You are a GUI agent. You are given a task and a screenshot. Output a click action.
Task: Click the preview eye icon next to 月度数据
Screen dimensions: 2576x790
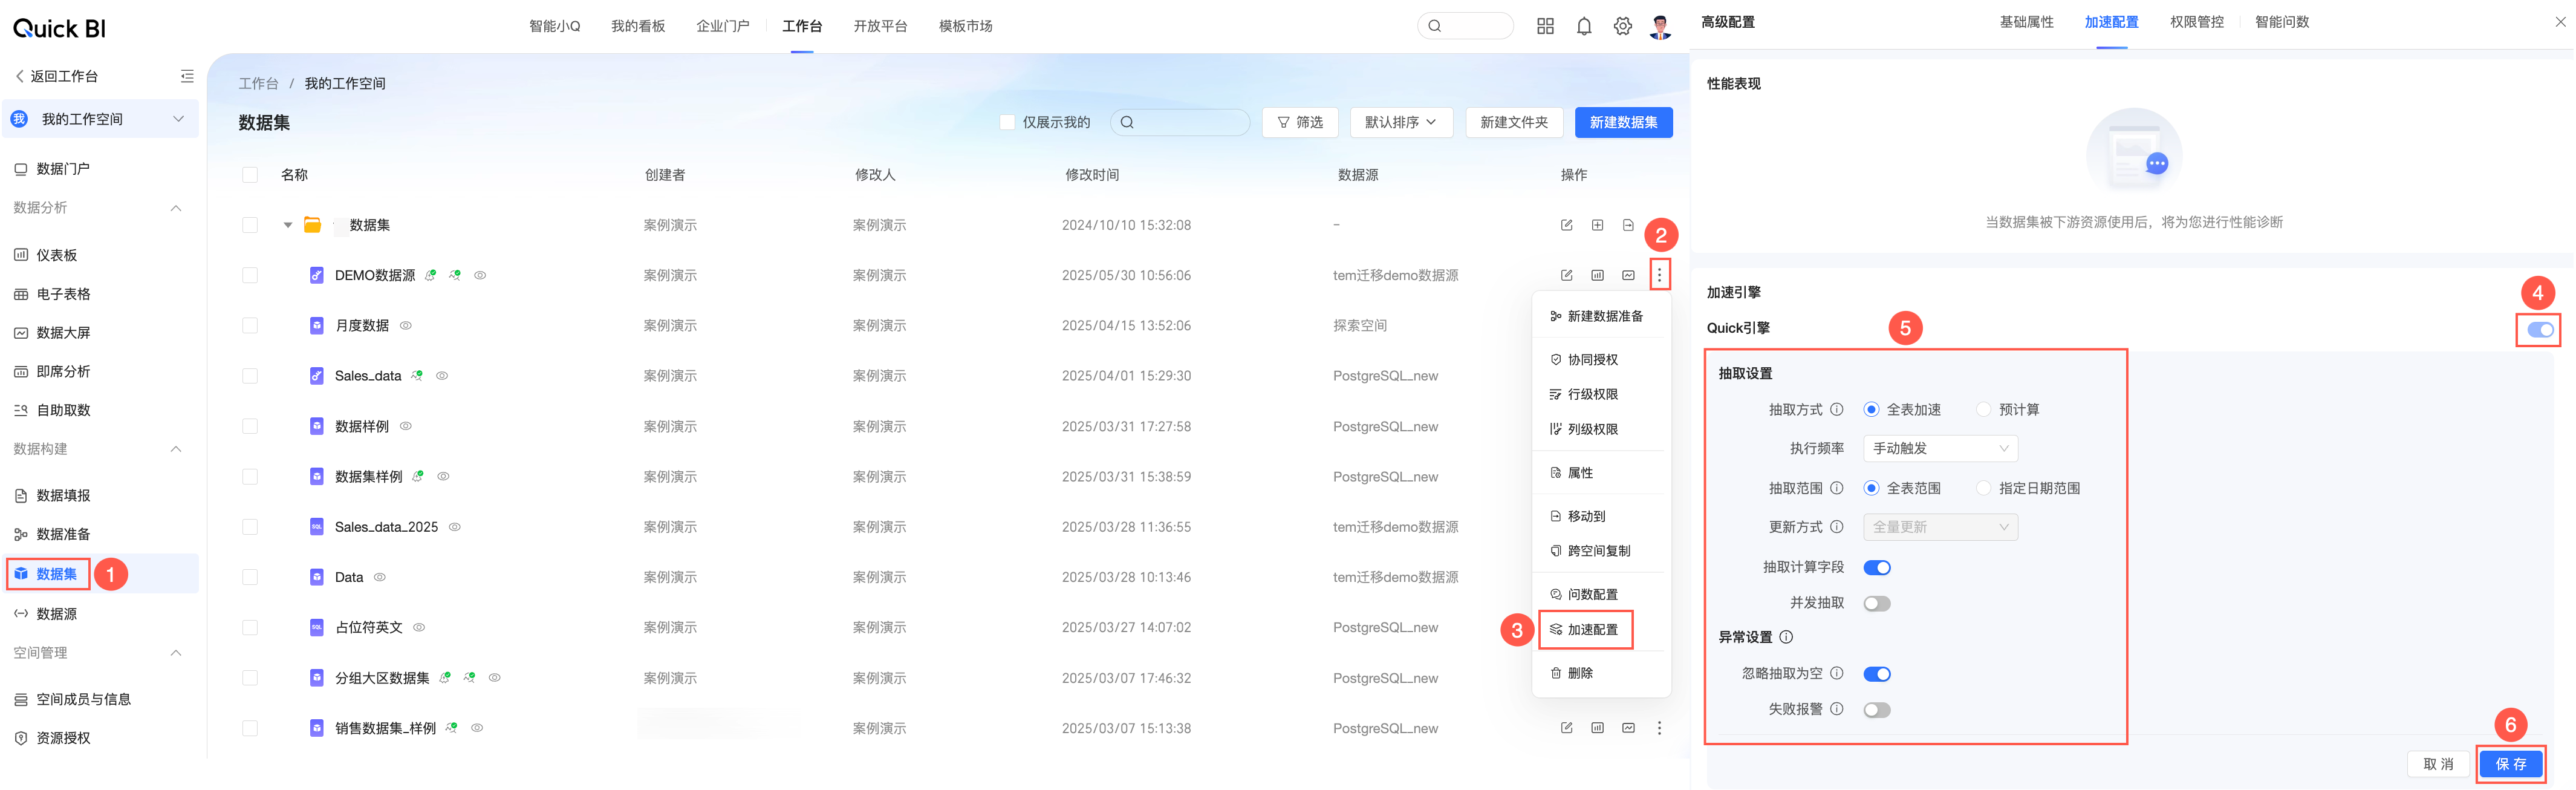(x=406, y=326)
